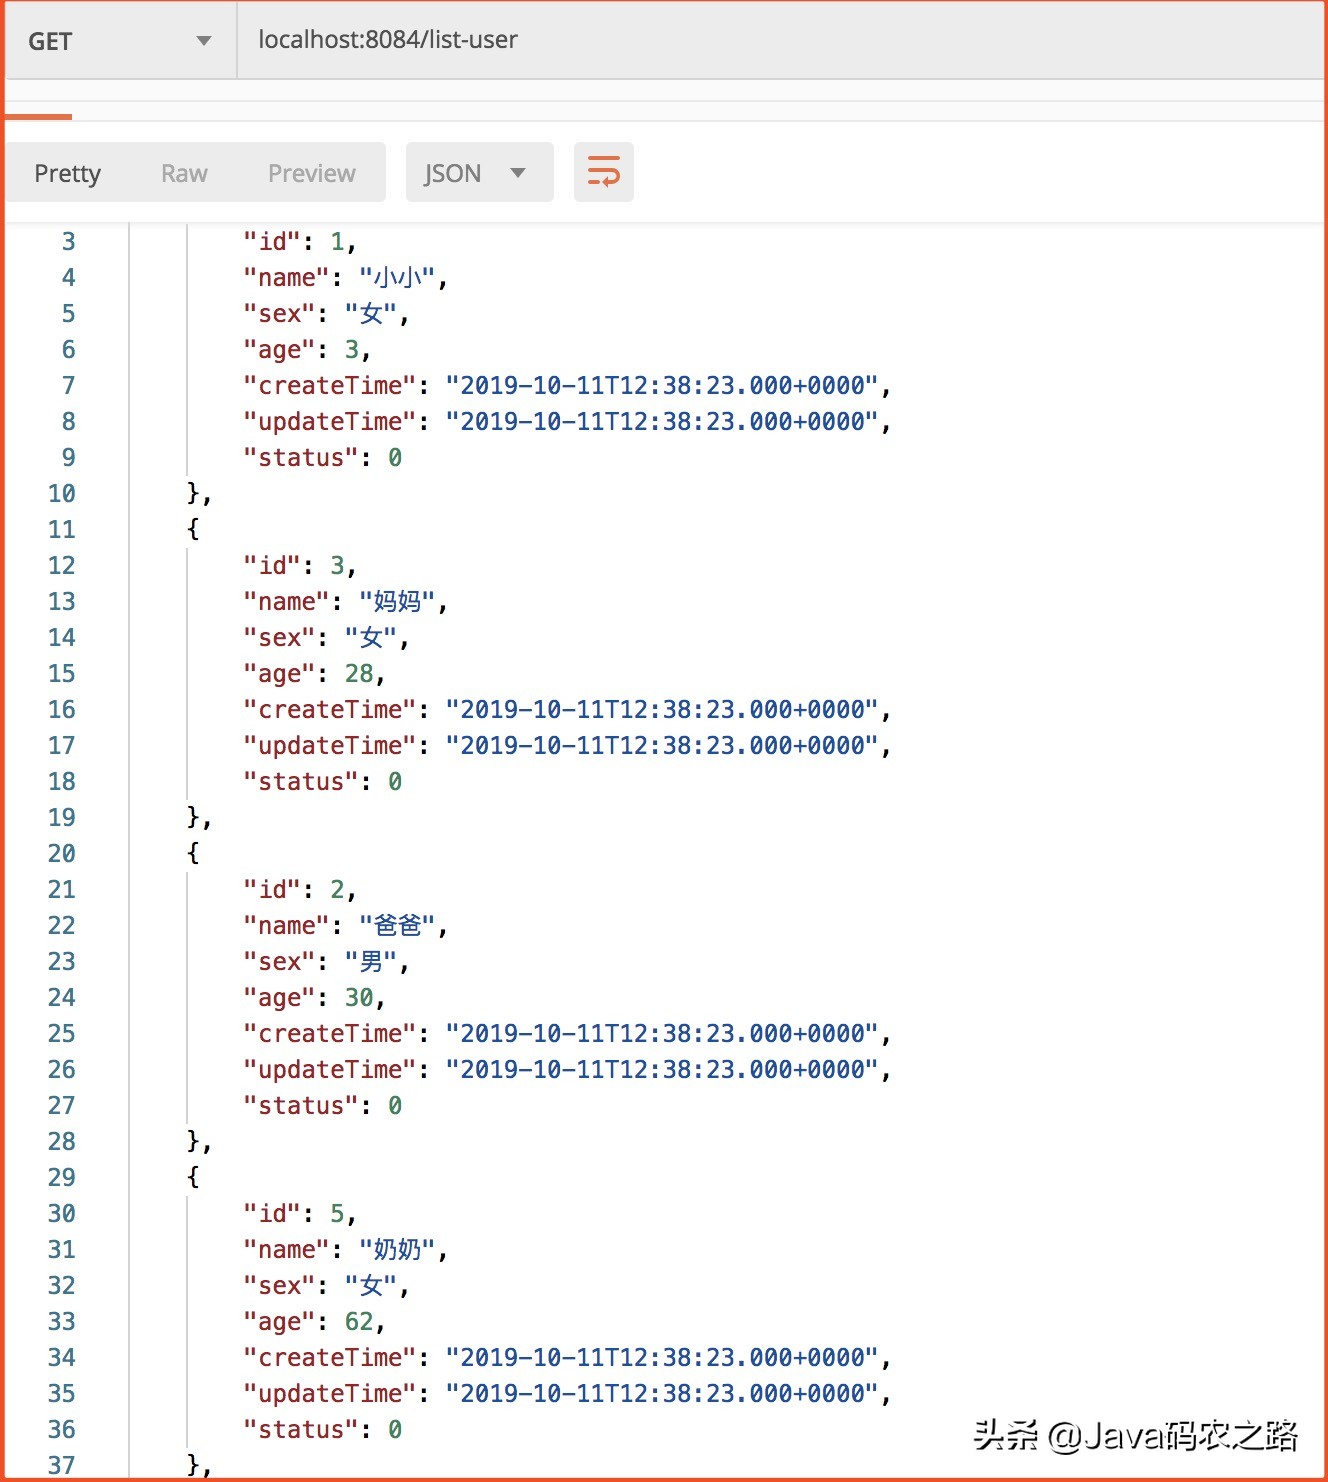Click line number 20 in the gutter

(62, 854)
